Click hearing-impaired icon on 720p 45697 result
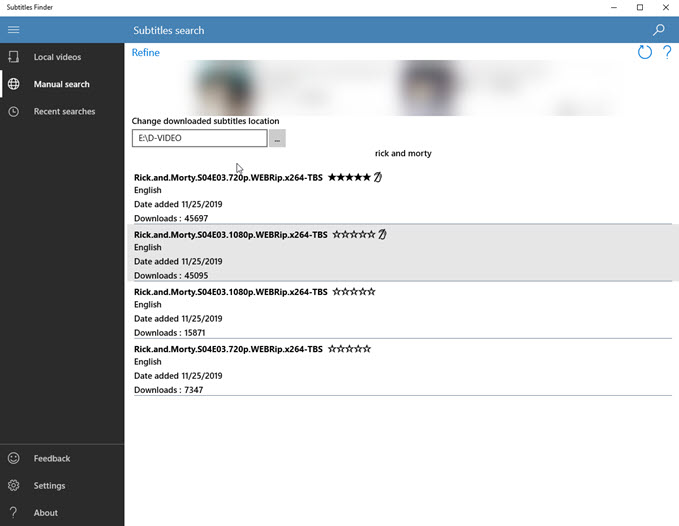Image resolution: width=679 pixels, height=526 pixels. 378,177
